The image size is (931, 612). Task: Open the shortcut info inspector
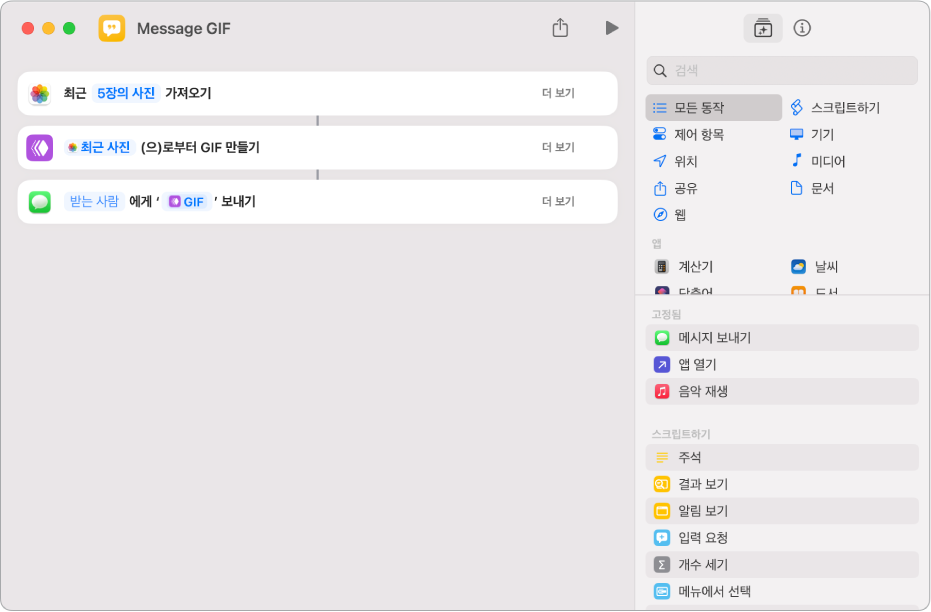[802, 28]
